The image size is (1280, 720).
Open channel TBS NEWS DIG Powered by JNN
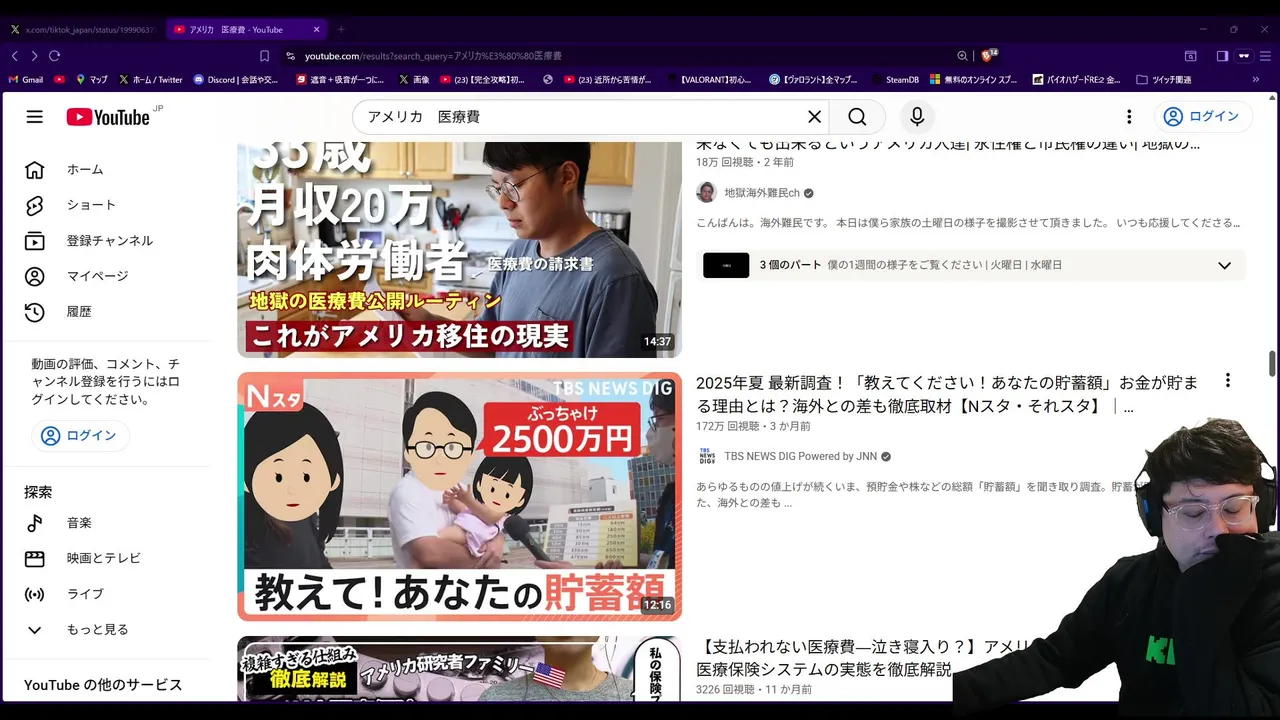tap(800, 457)
